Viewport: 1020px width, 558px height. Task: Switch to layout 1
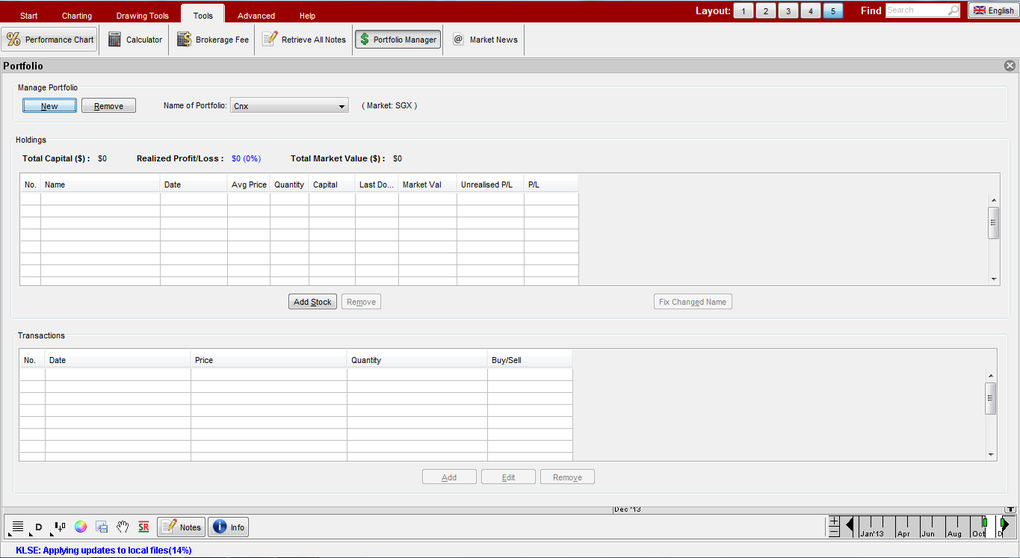[x=743, y=11]
